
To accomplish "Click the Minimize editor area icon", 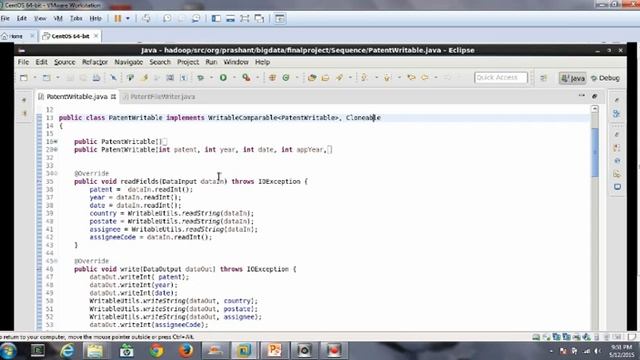I will 582,96.
